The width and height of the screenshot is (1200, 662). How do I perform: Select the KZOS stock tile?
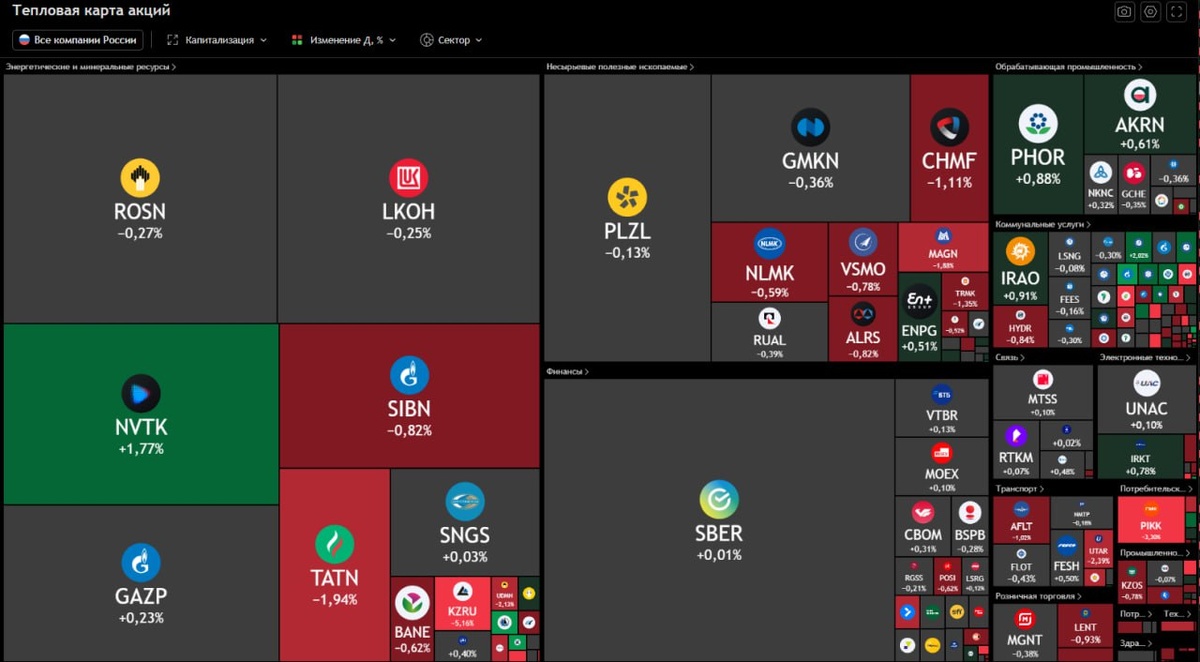click(x=1132, y=582)
